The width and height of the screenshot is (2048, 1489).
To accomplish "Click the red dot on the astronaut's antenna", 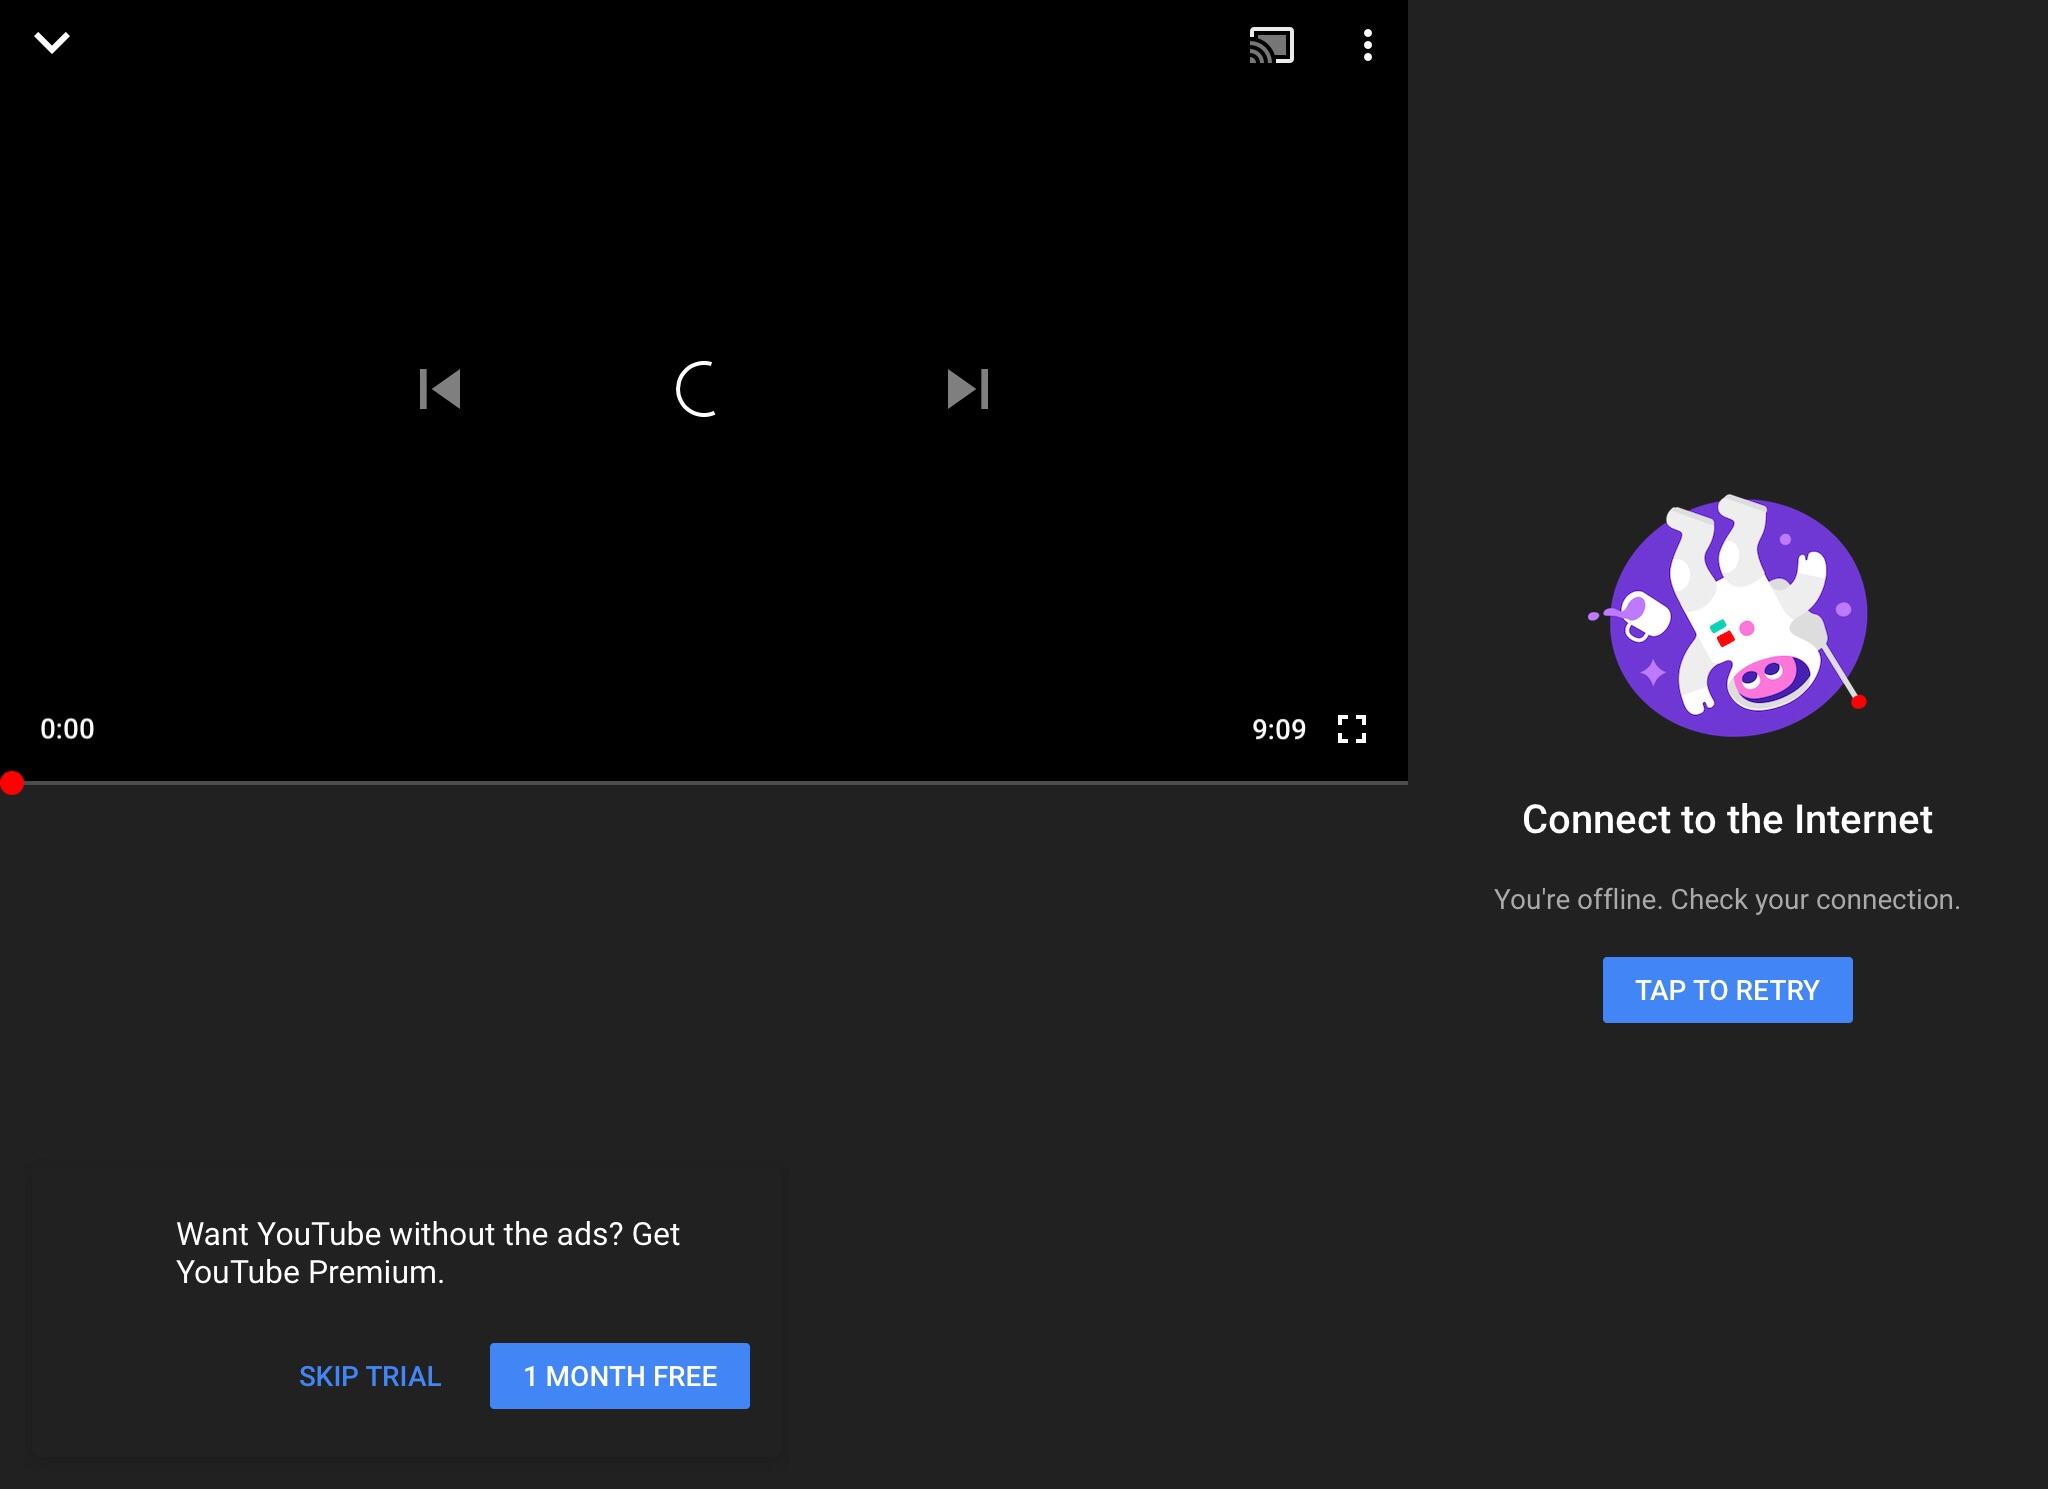I will tap(1858, 702).
